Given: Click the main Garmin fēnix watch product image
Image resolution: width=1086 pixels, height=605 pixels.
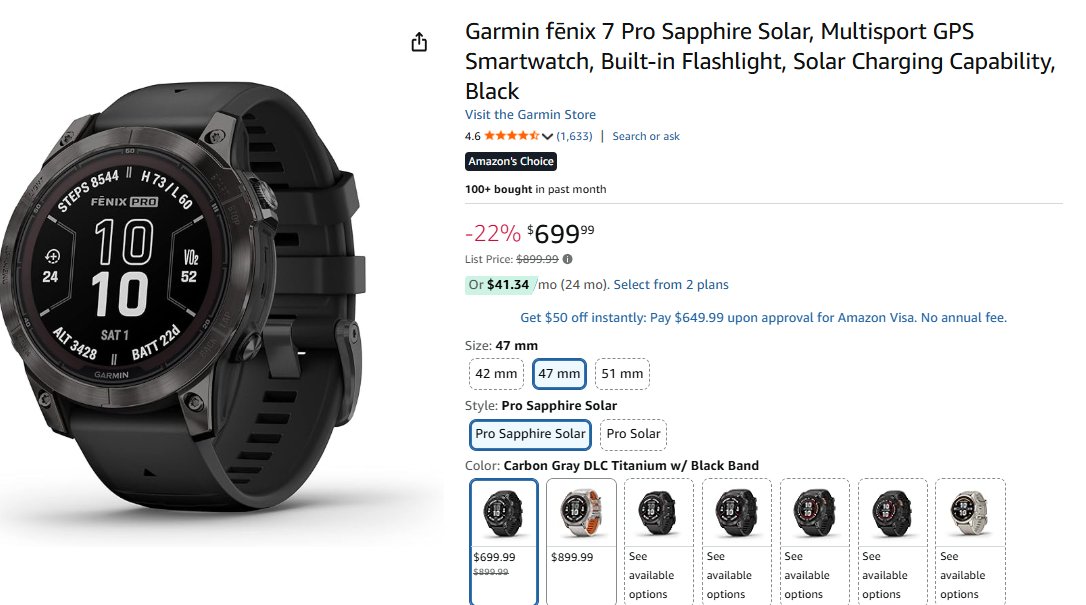Looking at the screenshot, I should click(180, 300).
